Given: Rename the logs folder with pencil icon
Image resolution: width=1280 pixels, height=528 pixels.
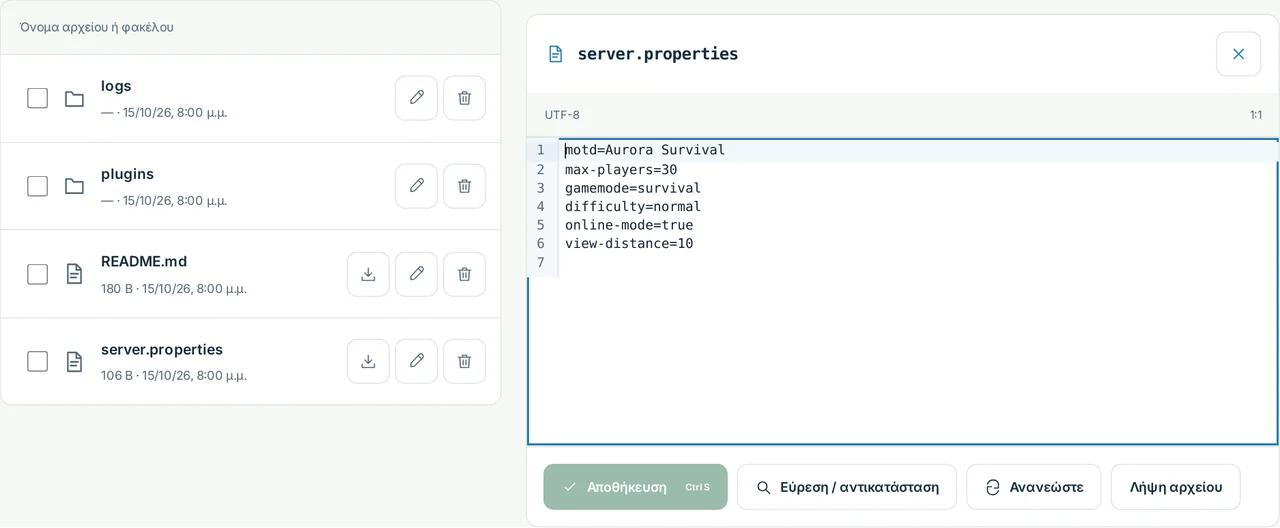Looking at the screenshot, I should pyautogui.click(x=416, y=98).
